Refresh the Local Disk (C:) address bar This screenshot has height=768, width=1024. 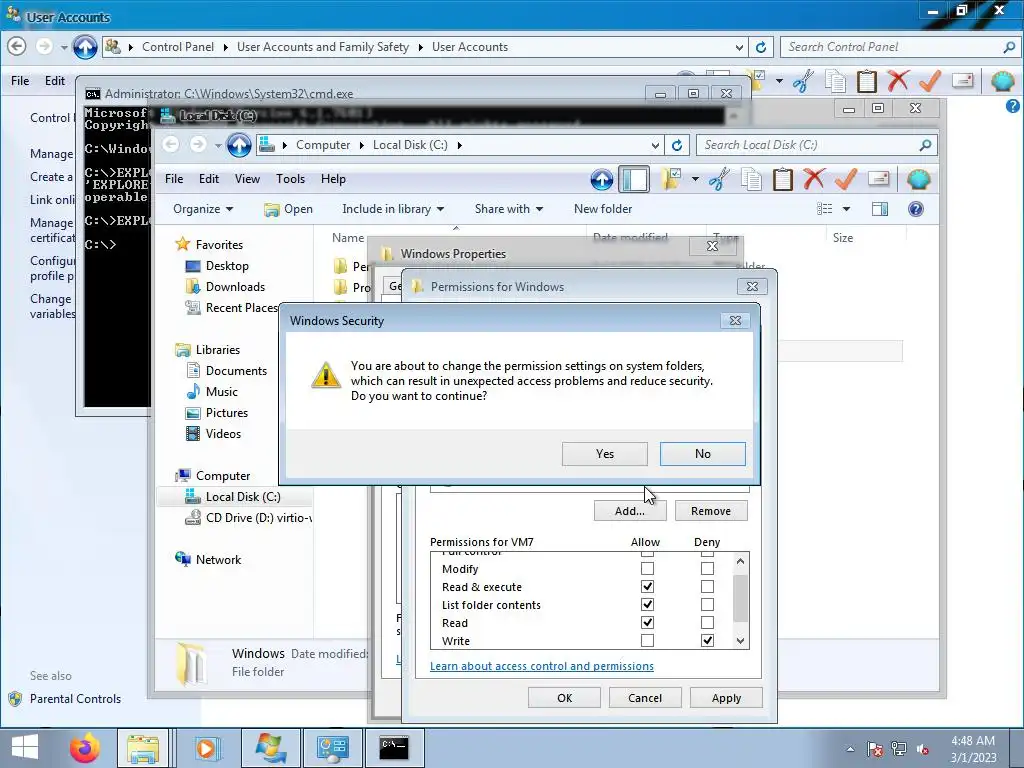tap(677, 145)
